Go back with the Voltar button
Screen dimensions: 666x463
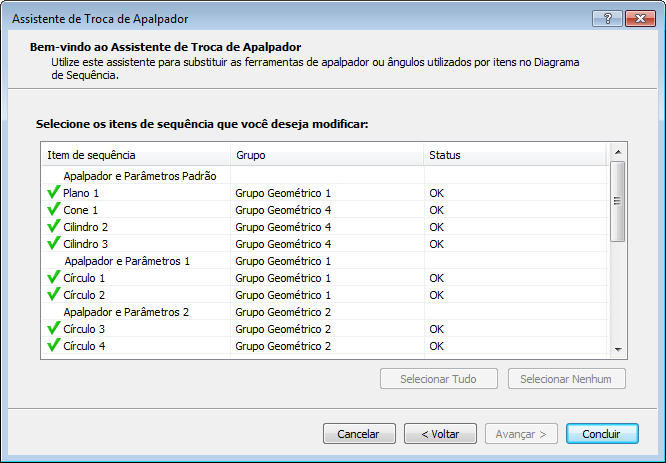coord(440,434)
